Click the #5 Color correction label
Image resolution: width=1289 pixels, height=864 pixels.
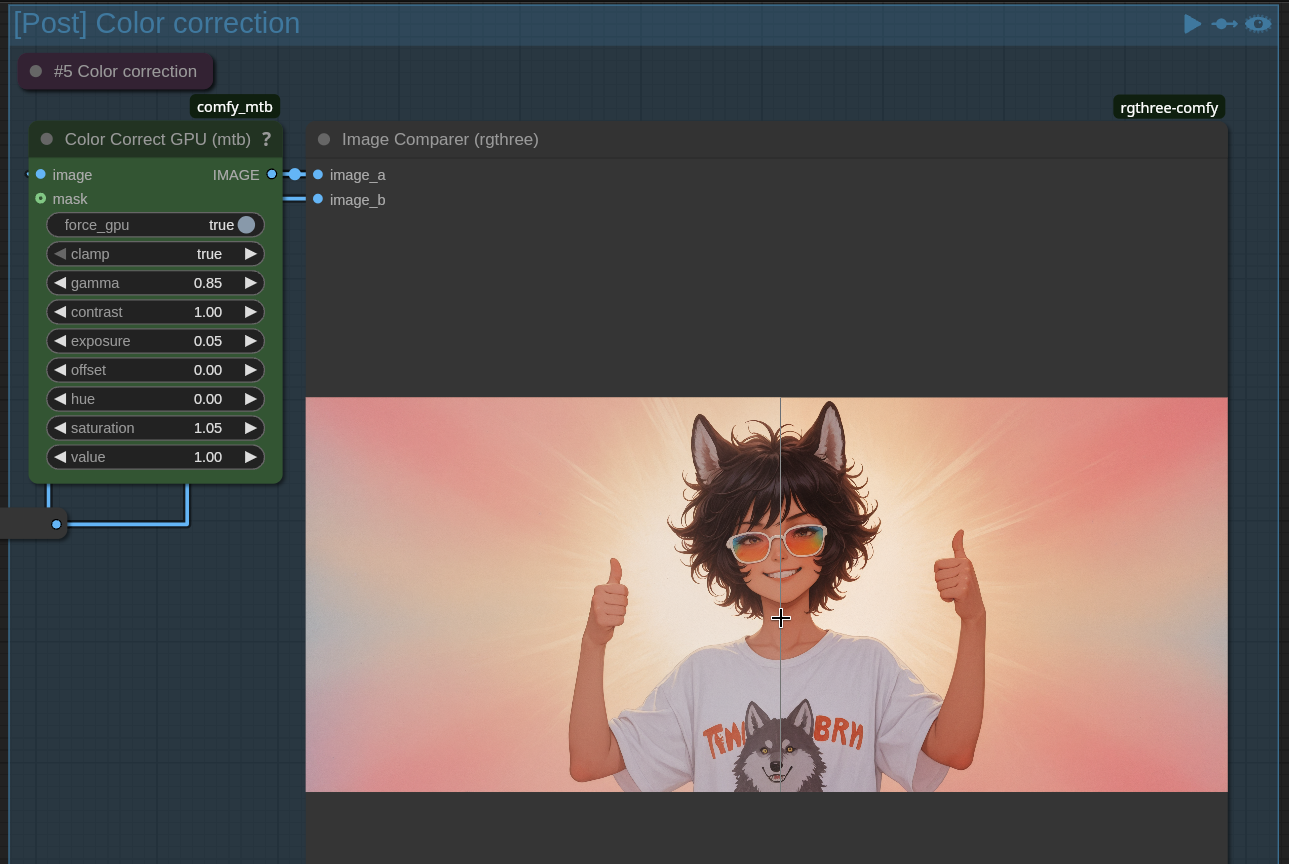[x=125, y=71]
